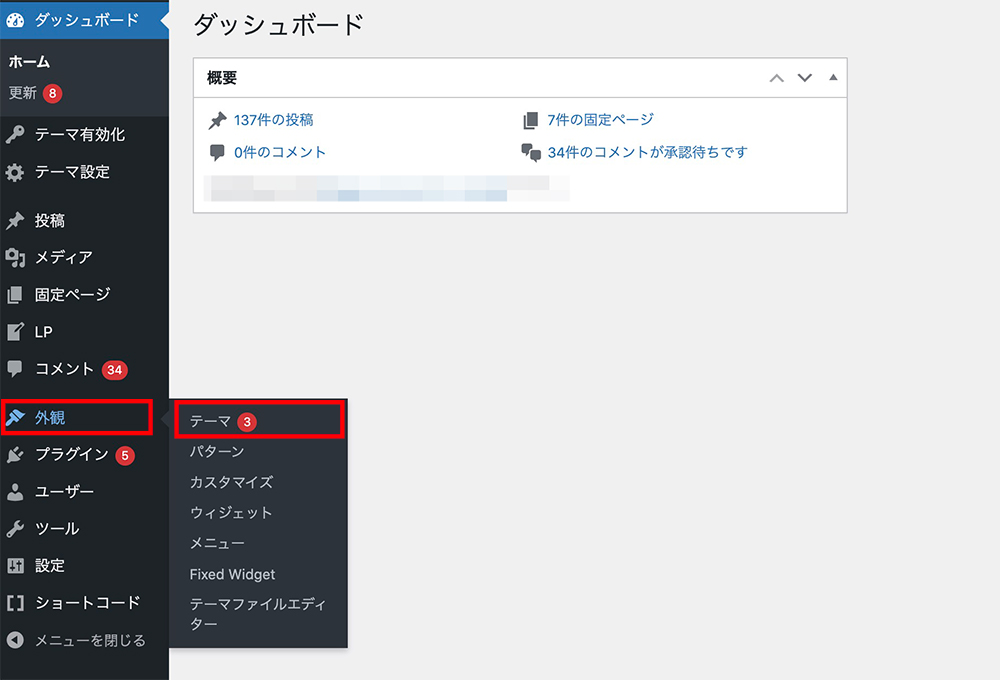1000x680 pixels.
Task: Click the user icon beside ユーザー
Action: (x=15, y=492)
